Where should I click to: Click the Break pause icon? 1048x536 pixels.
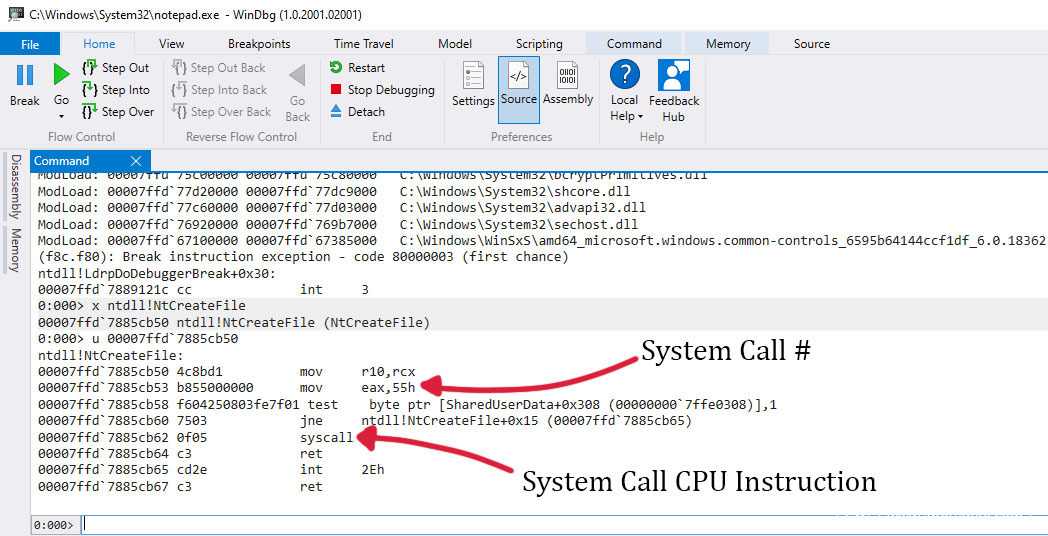tap(25, 76)
